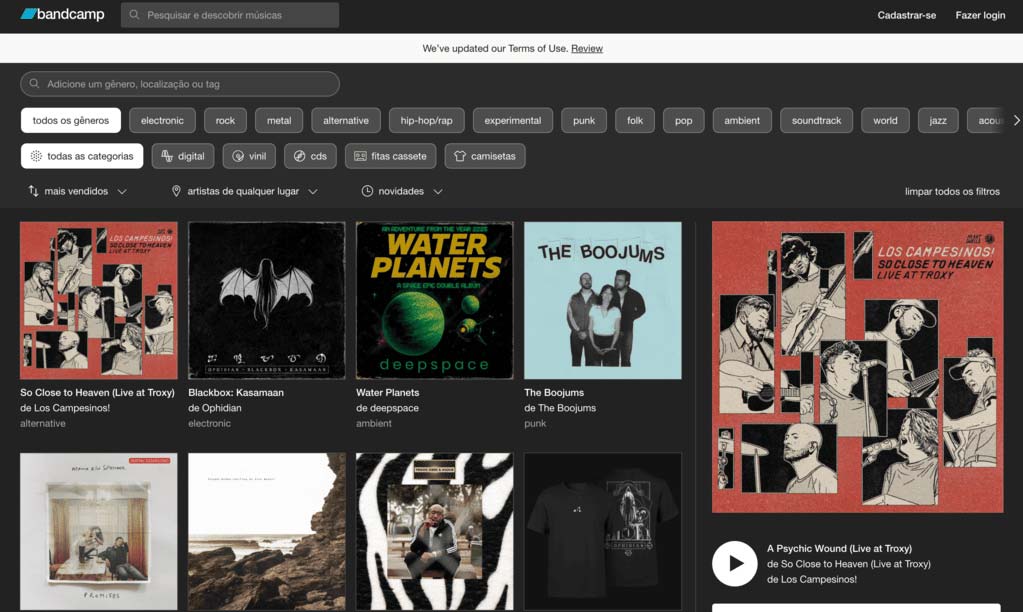This screenshot has width=1023, height=612.
Task: Filter by jazz genre
Action: point(938,120)
